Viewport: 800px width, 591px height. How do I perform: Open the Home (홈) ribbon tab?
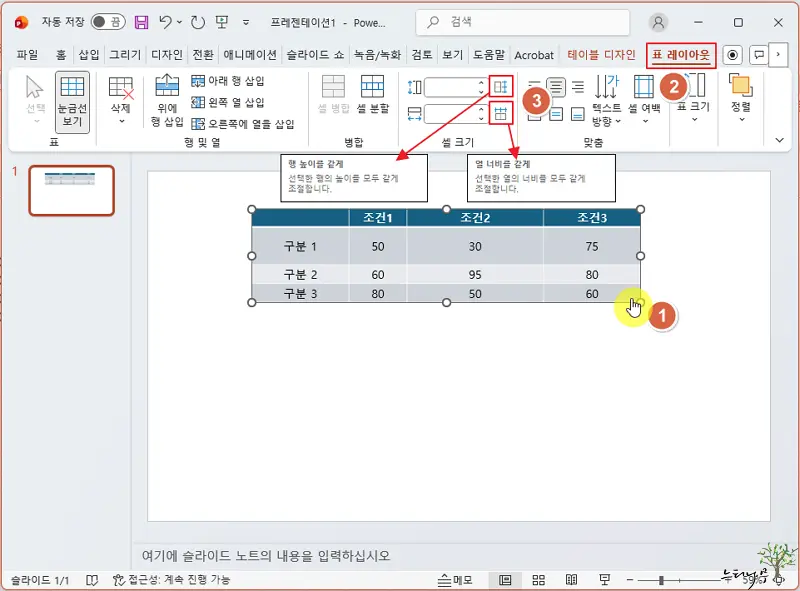coord(60,55)
